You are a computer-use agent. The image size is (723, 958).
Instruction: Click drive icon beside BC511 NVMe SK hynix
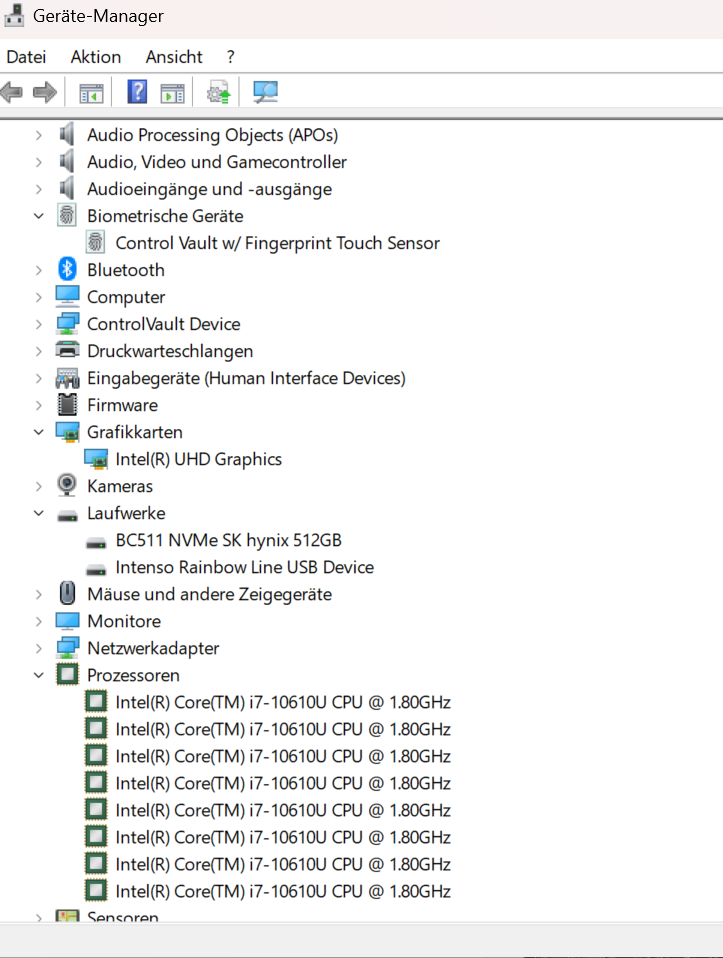(x=96, y=543)
